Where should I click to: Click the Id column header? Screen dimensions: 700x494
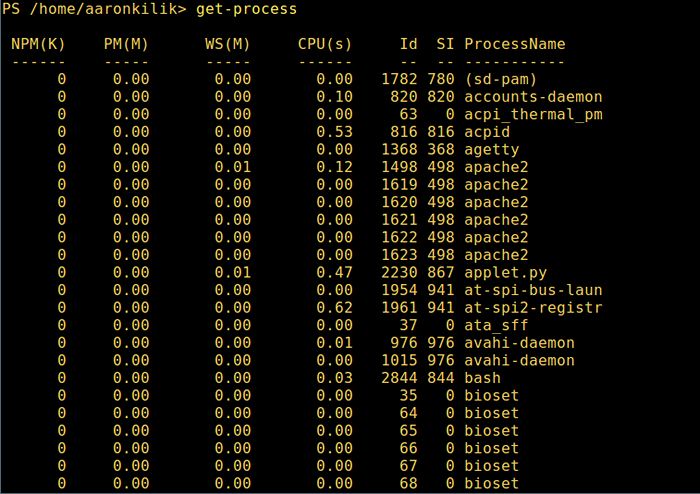[x=408, y=44]
